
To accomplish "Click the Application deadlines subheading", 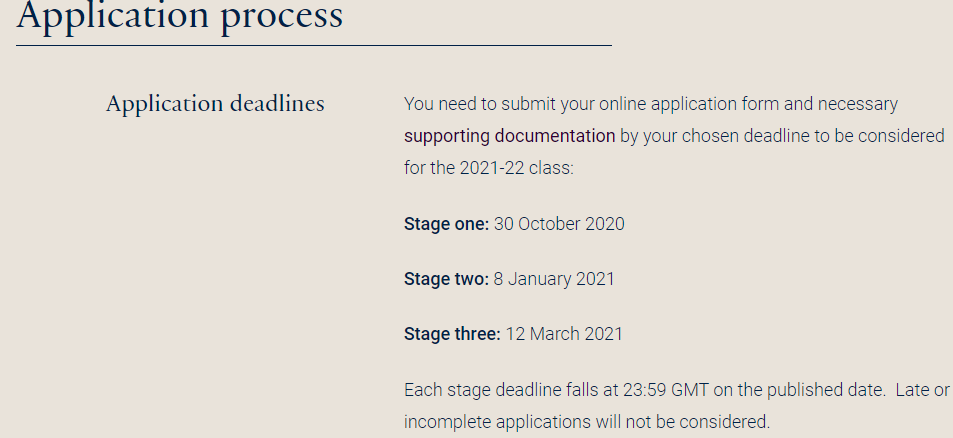I will [x=215, y=104].
